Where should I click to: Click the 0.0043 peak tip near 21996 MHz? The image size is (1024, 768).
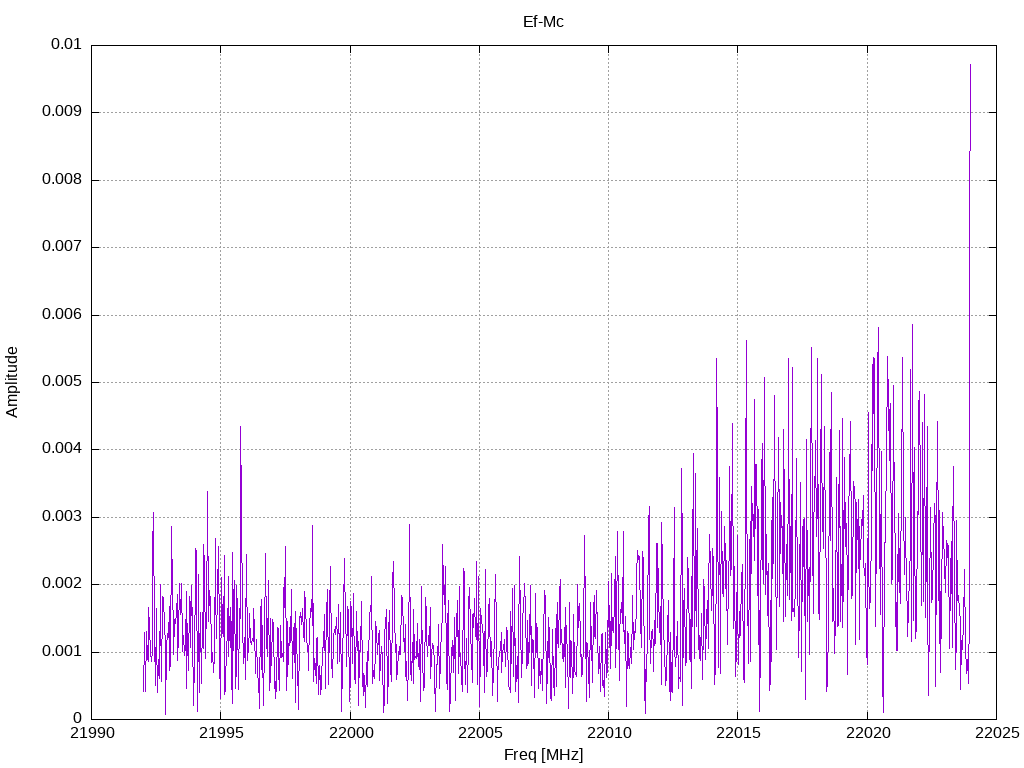point(240,428)
